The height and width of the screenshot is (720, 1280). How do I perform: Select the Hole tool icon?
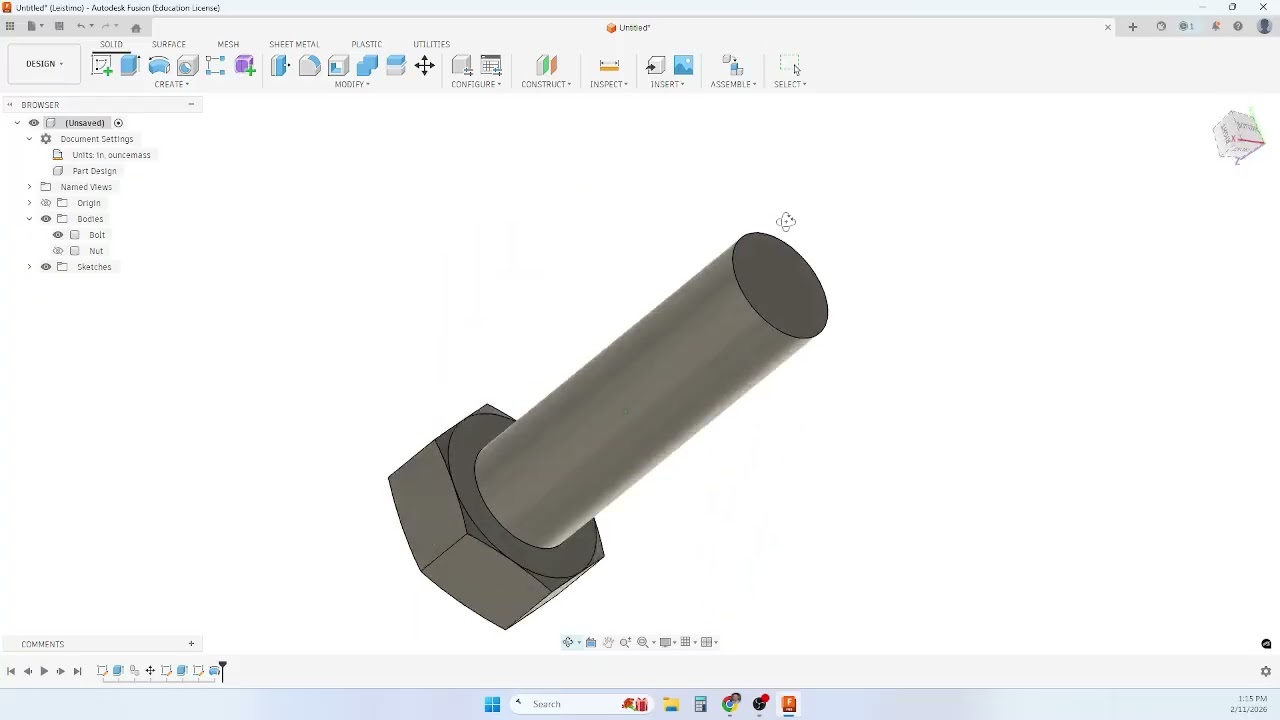(187, 66)
